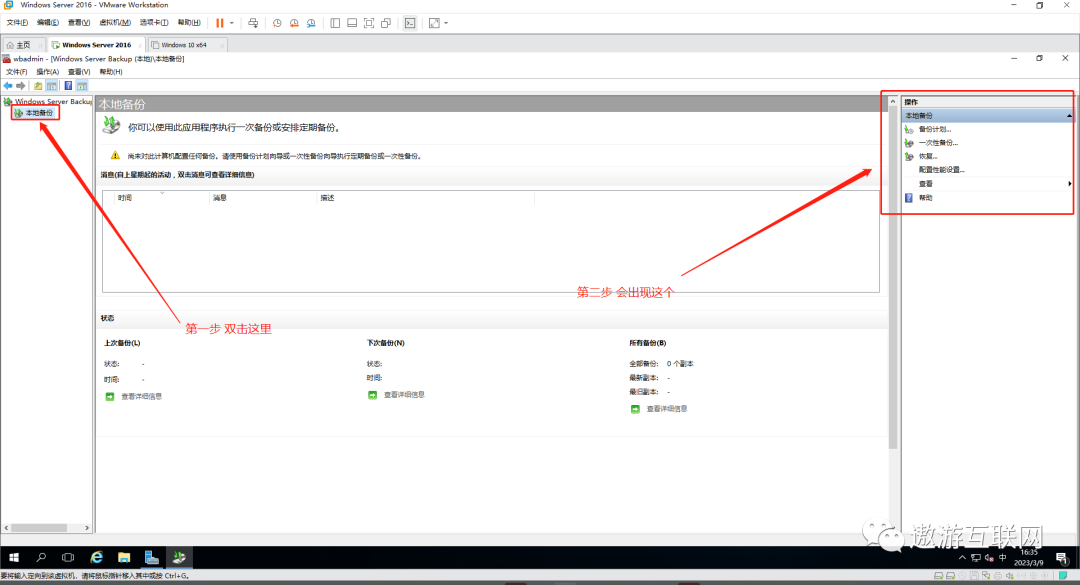This screenshot has width=1080, height=585.
Task: Click the left arrow of the tree pane scrollbar
Action: pyautogui.click(x=6, y=528)
